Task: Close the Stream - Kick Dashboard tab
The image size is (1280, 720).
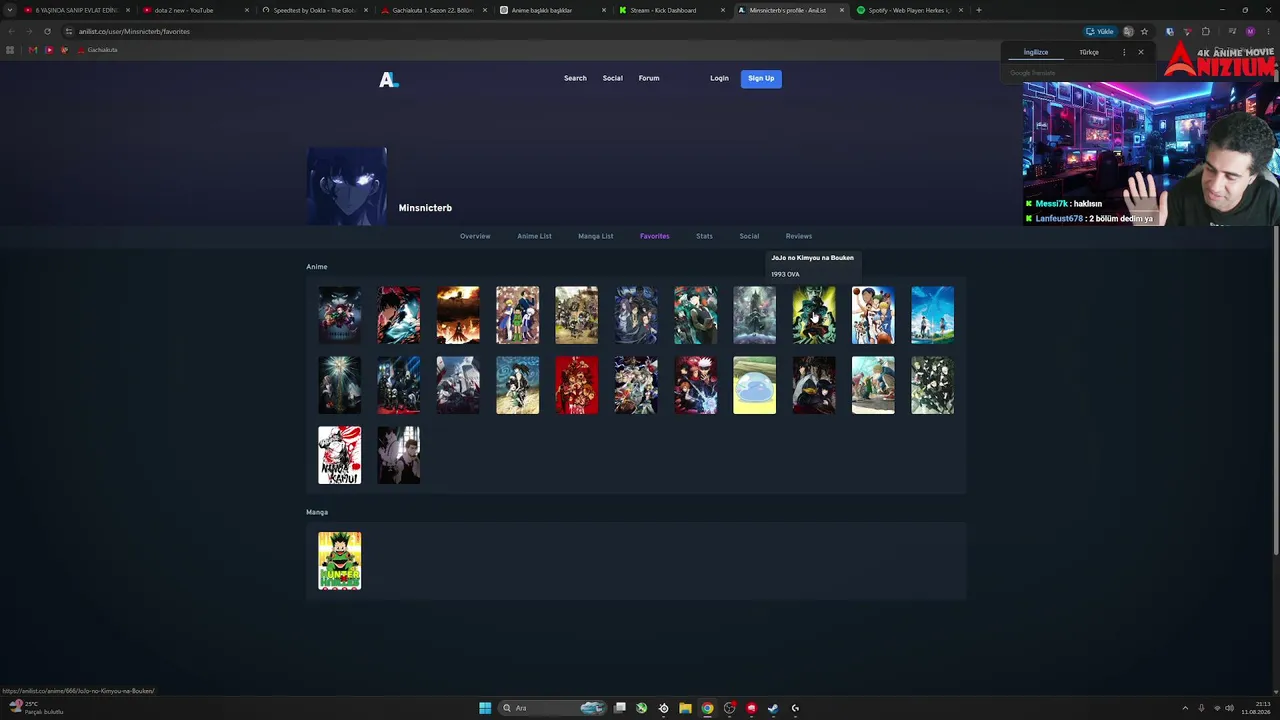Action: [x=723, y=10]
